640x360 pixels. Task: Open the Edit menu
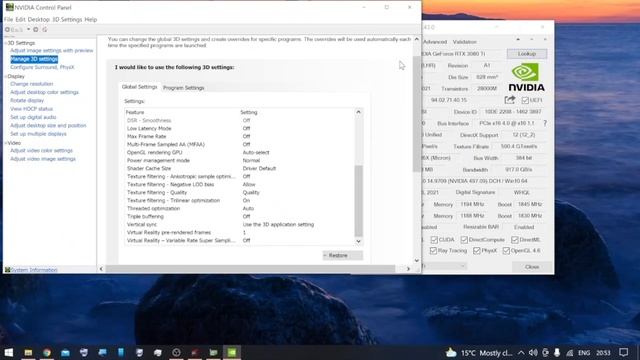(x=20, y=19)
